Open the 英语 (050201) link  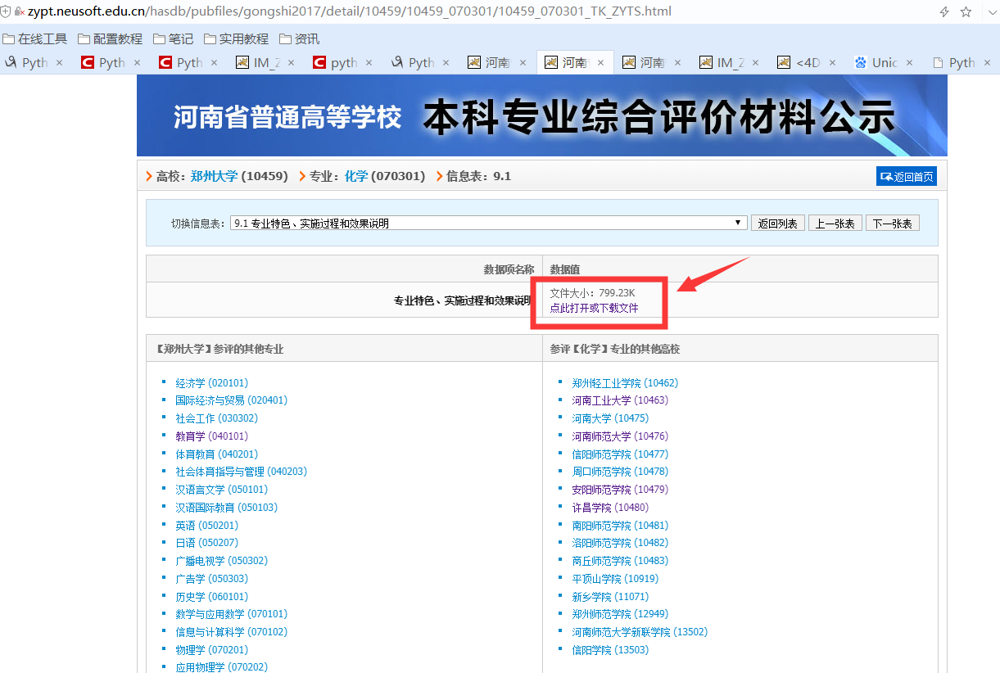point(207,525)
